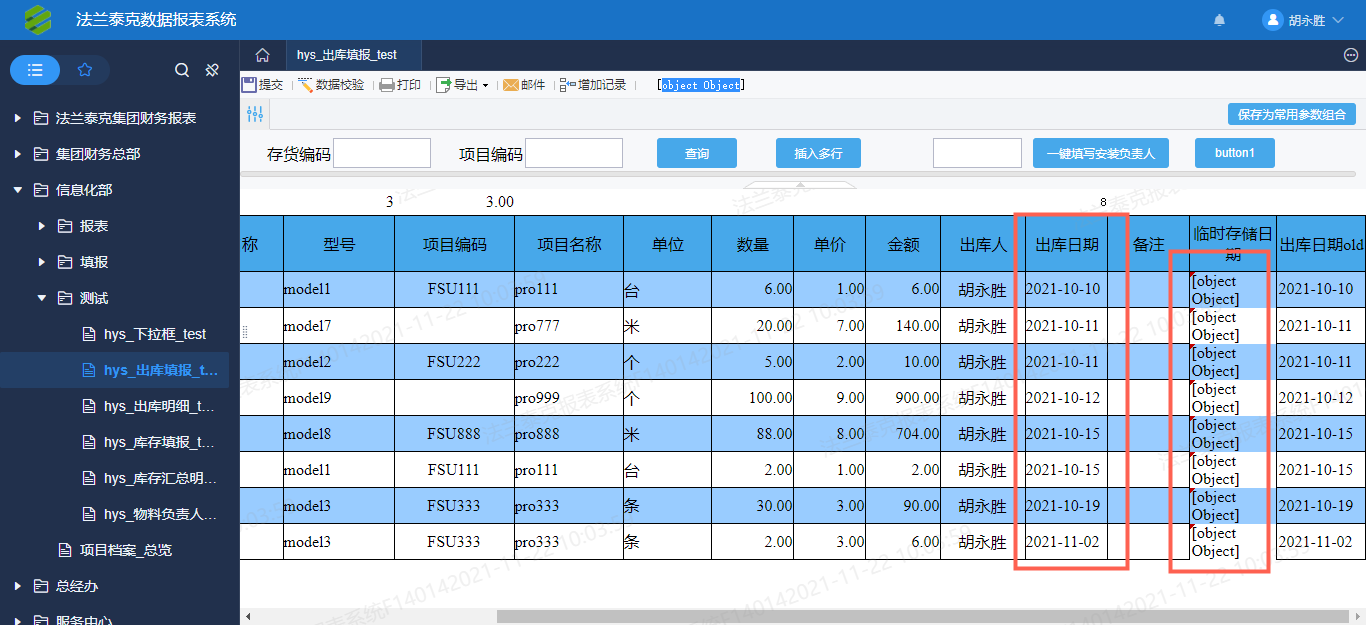
Task: Focus the 项目编码 input field
Action: [x=574, y=153]
